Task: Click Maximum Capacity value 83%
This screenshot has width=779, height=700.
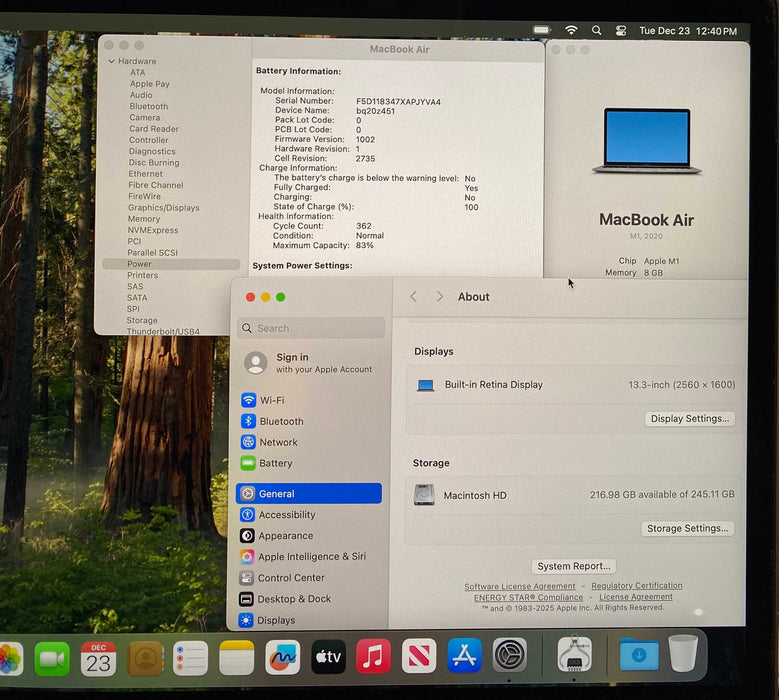Action: coord(365,245)
